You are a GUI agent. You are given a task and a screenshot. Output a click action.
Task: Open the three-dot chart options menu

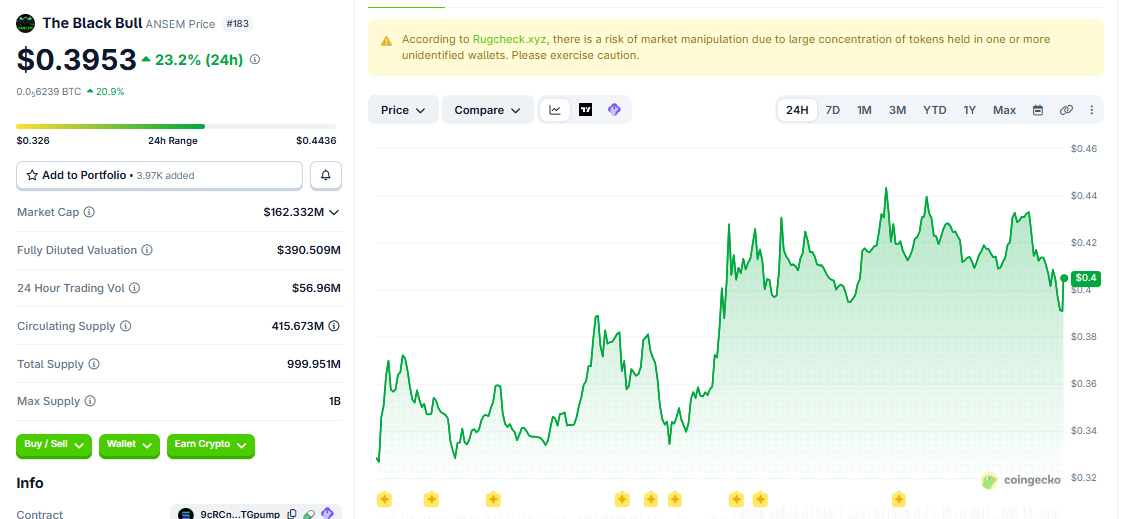point(1092,110)
